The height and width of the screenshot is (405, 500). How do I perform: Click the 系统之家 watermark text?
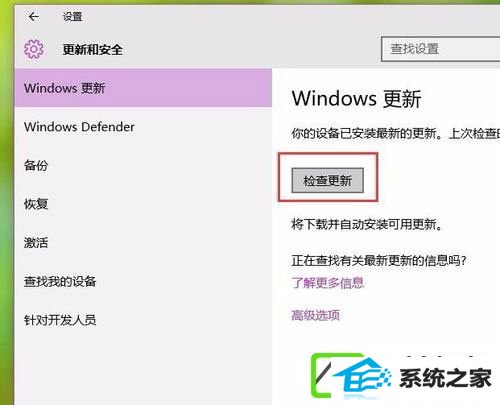point(446,378)
